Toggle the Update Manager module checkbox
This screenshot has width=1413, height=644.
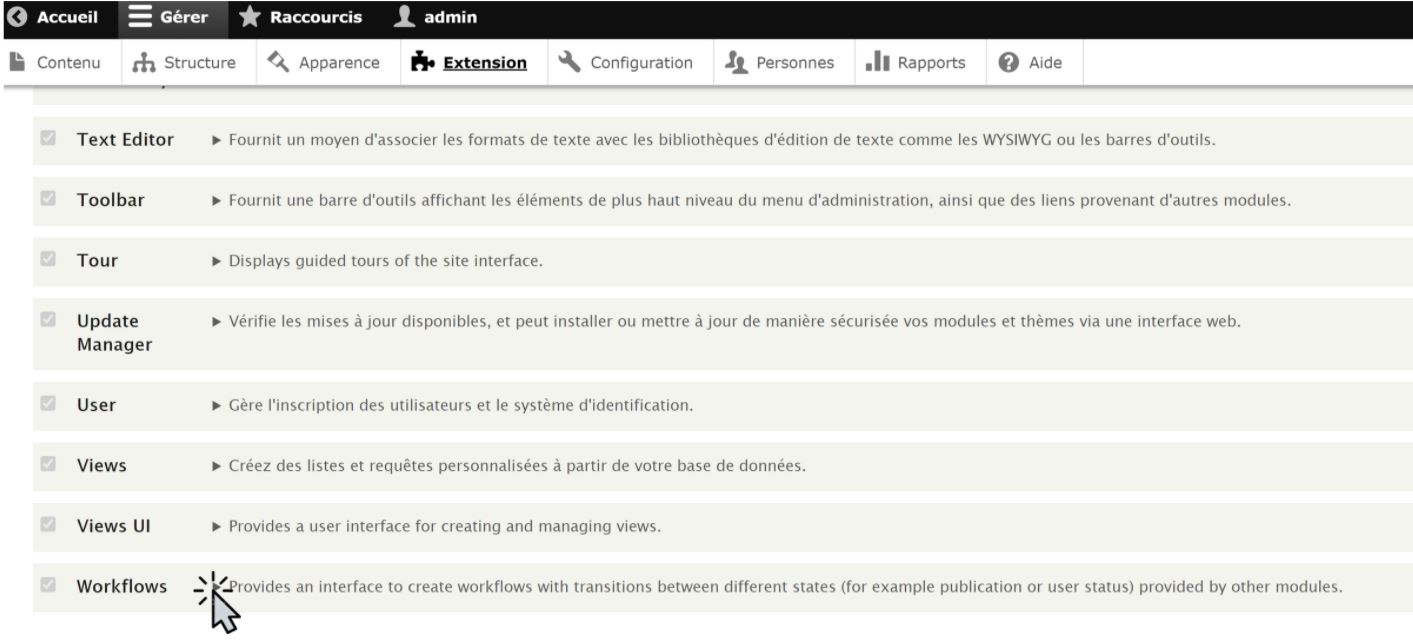coord(47,321)
